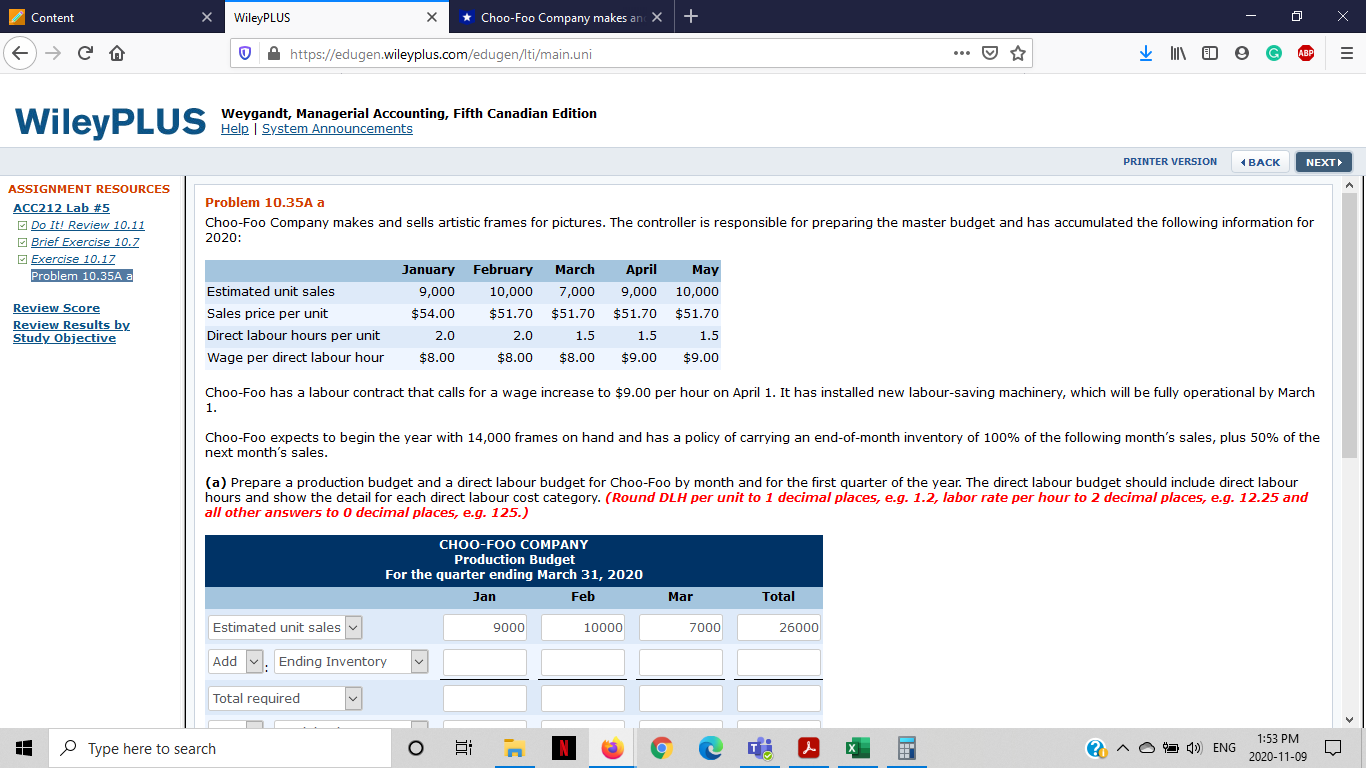Open the Windows Start menu
The height and width of the screenshot is (768, 1366).
[24, 748]
